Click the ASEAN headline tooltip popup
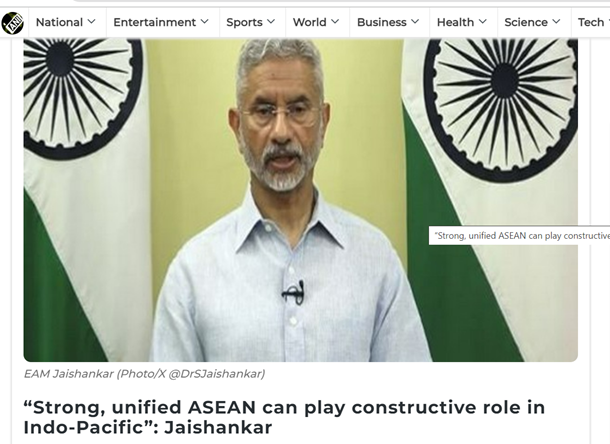The height and width of the screenshot is (444, 610). [519, 236]
